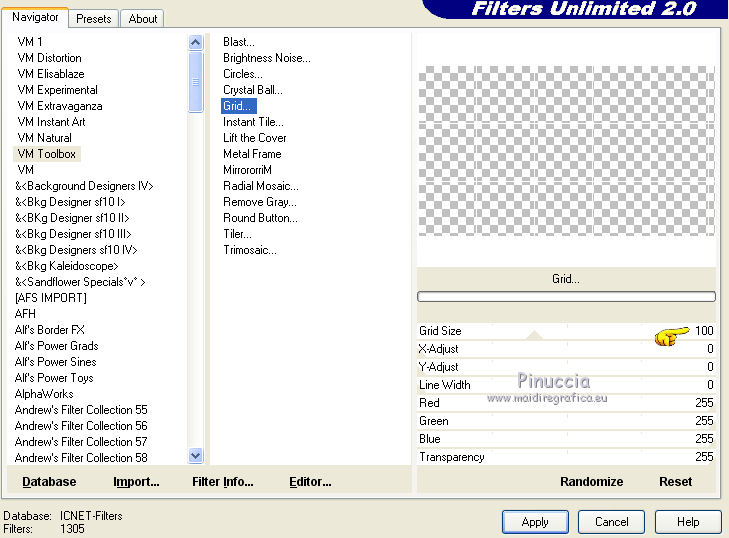Adjust the Grid Size slider
729x538 pixels.
(566, 331)
